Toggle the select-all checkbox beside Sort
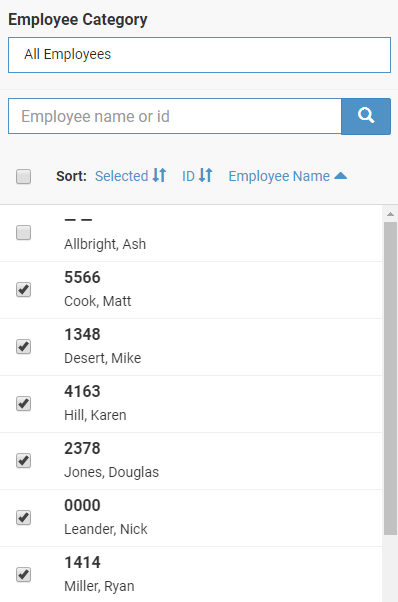This screenshot has height=602, width=398. coord(23,177)
